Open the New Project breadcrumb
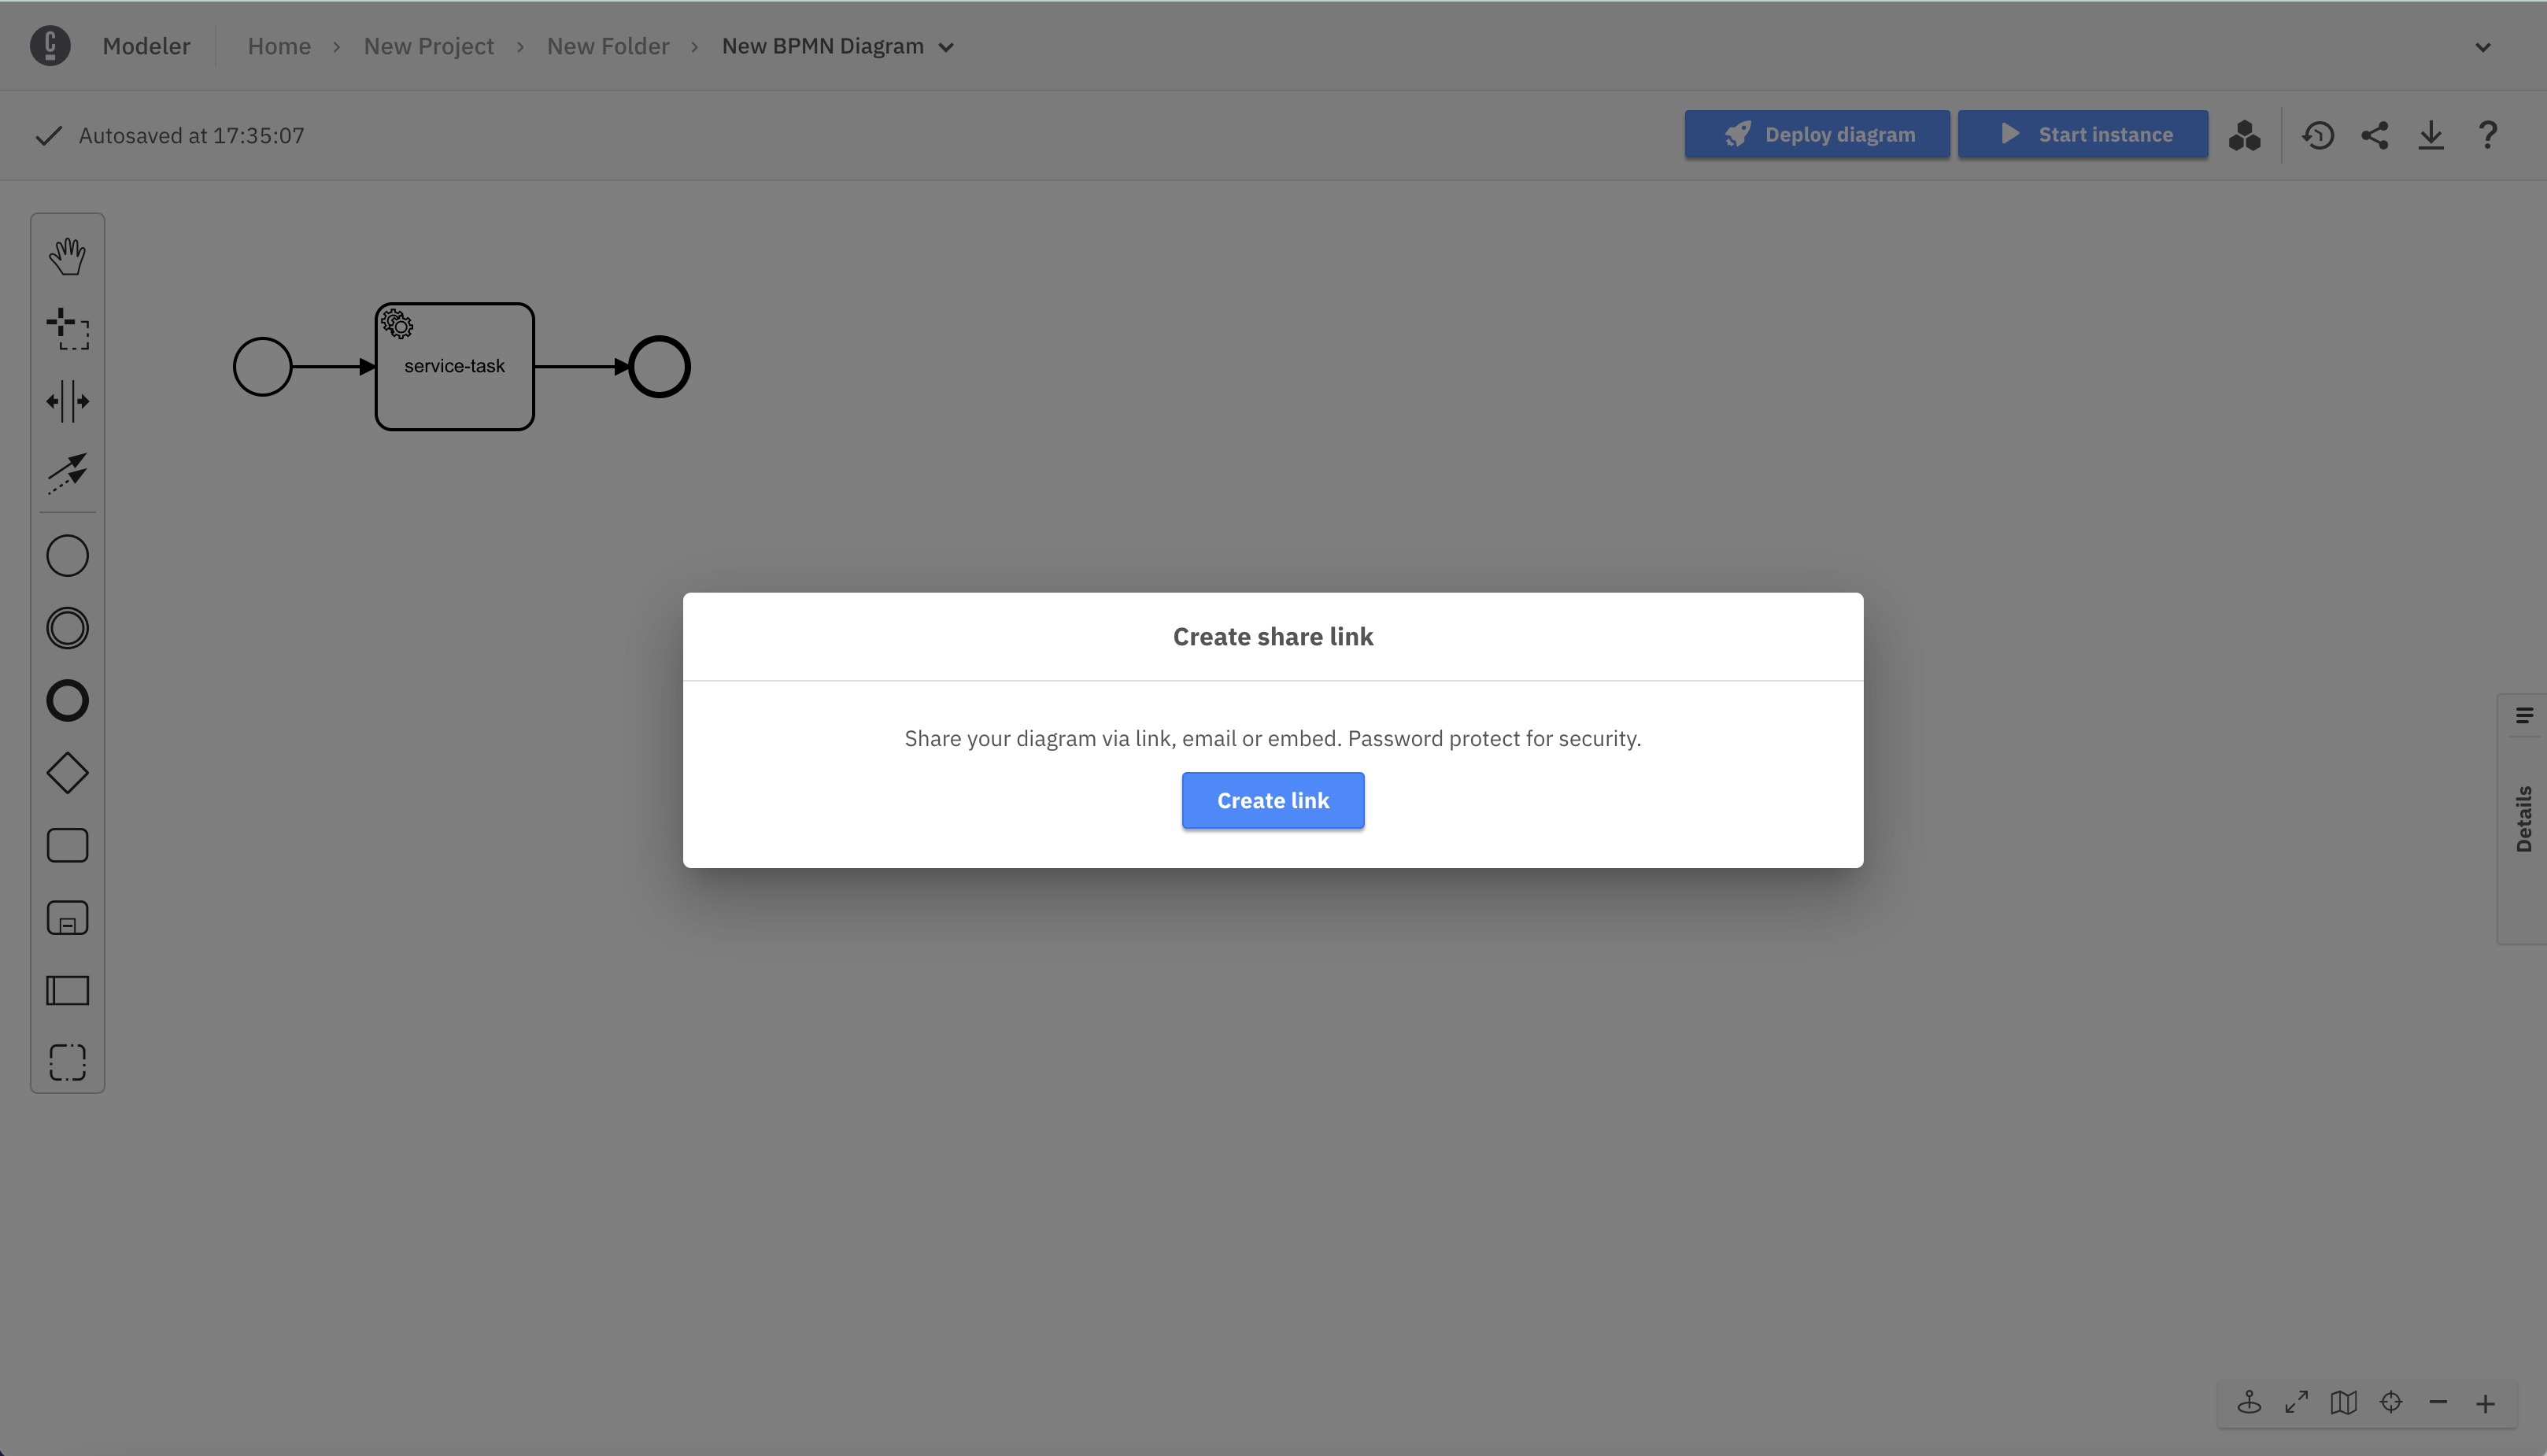Screen dimensions: 2547x1456 pyautogui.click(x=428, y=46)
